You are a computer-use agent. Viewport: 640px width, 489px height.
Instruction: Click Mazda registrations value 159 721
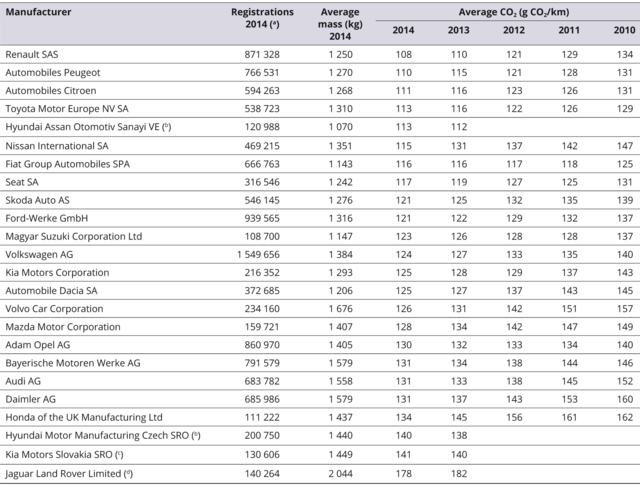point(262,327)
